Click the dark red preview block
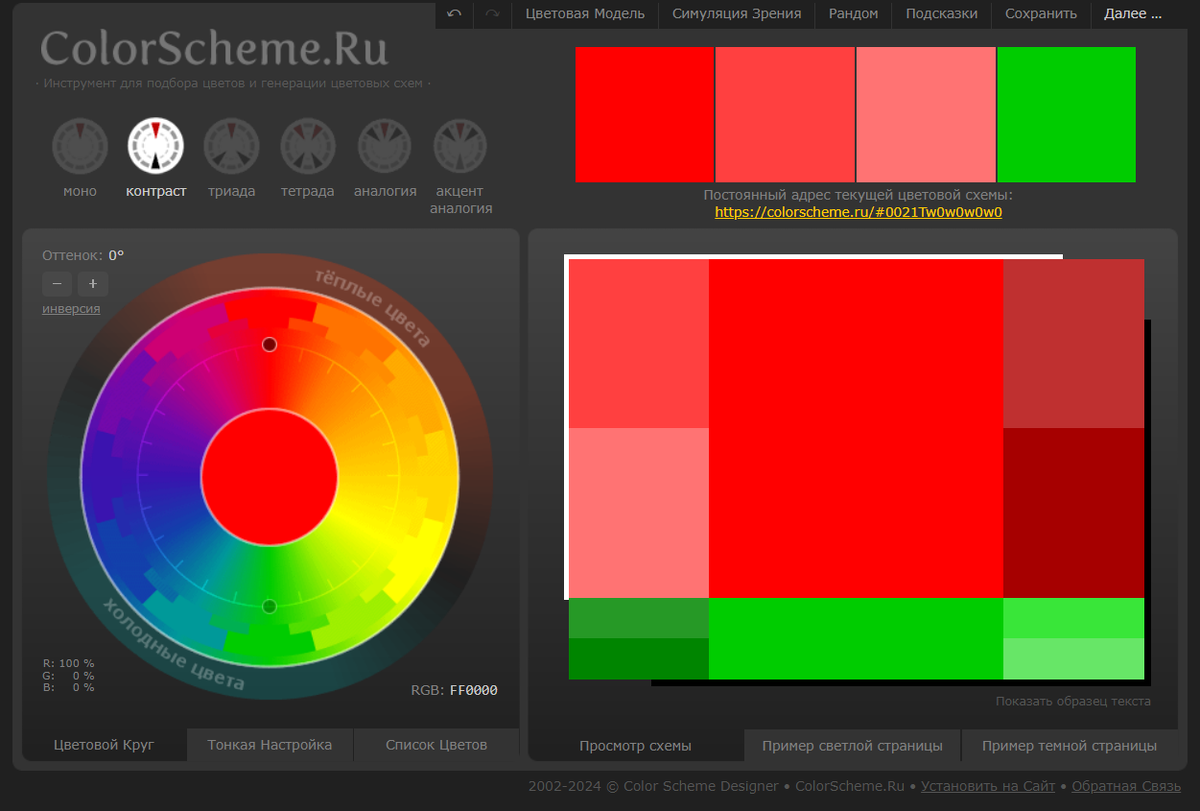Image resolution: width=1200 pixels, height=811 pixels. point(1073,513)
